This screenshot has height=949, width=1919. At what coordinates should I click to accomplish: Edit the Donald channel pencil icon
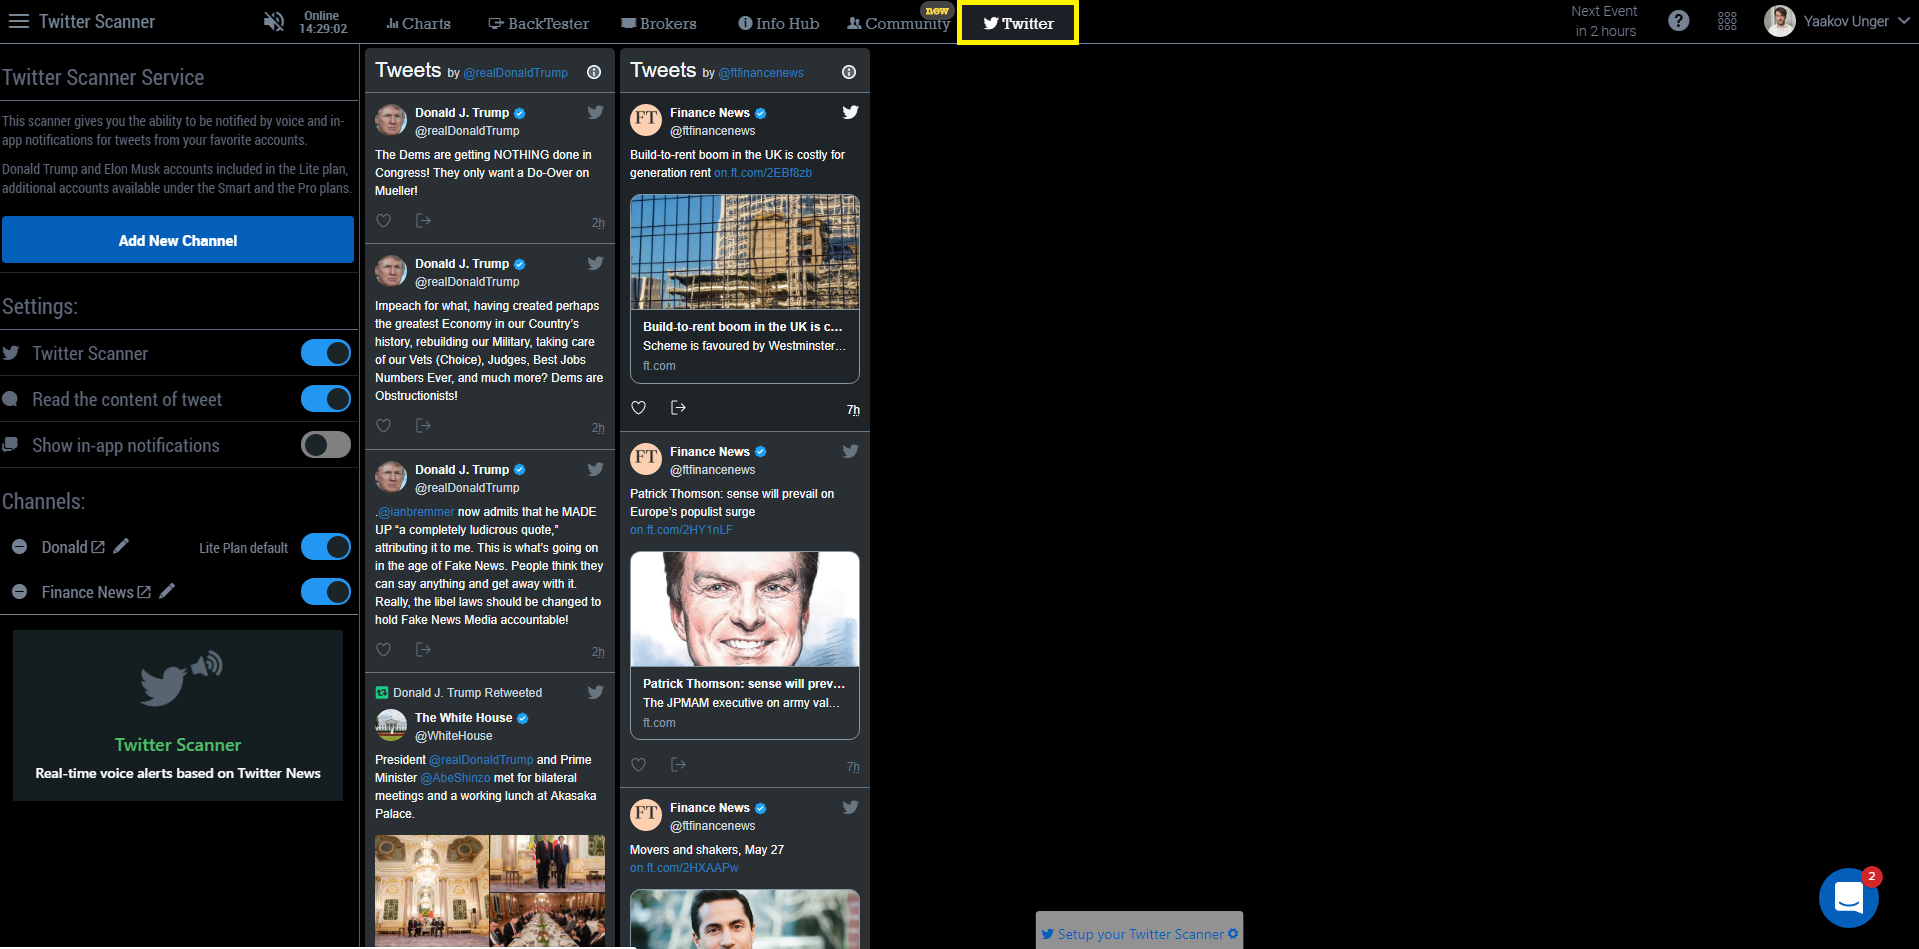pos(121,546)
